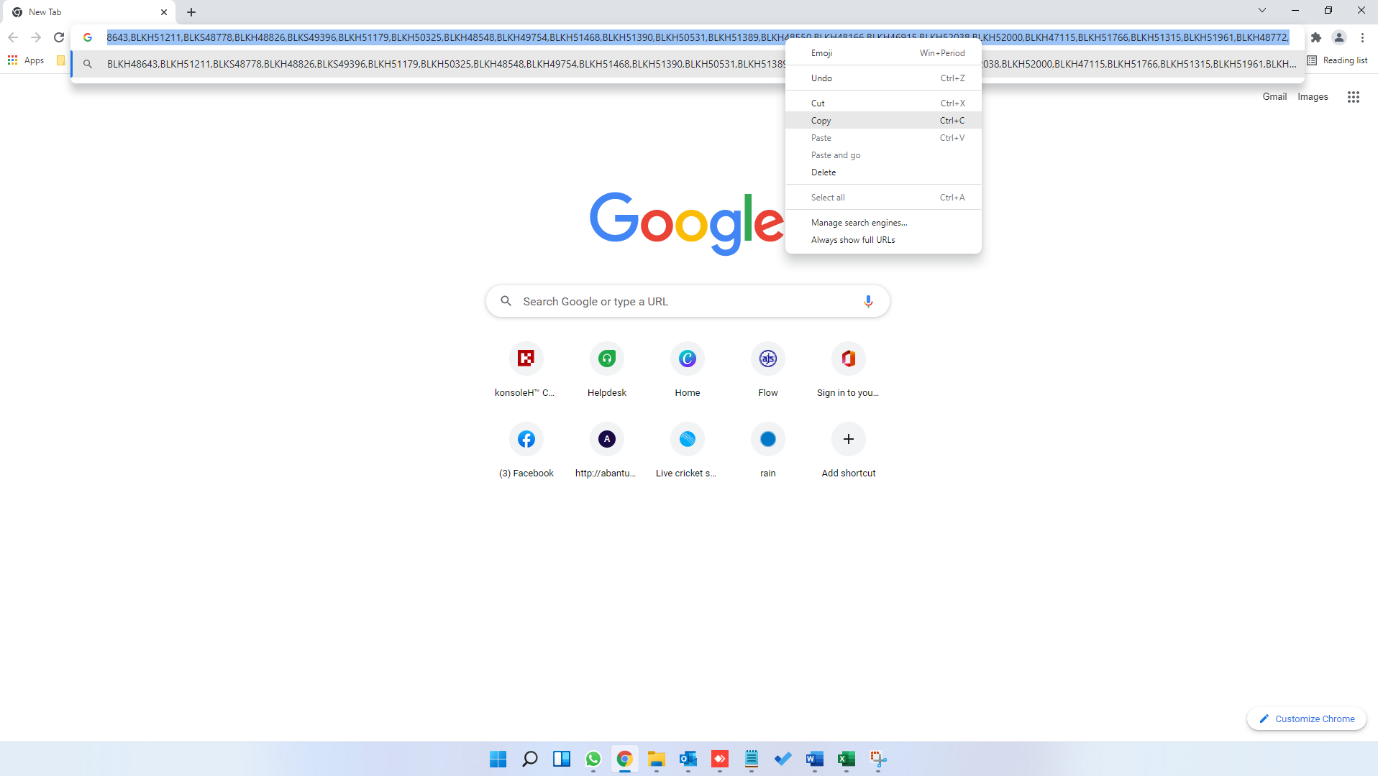Open Widgets from the taskbar

(x=562, y=759)
